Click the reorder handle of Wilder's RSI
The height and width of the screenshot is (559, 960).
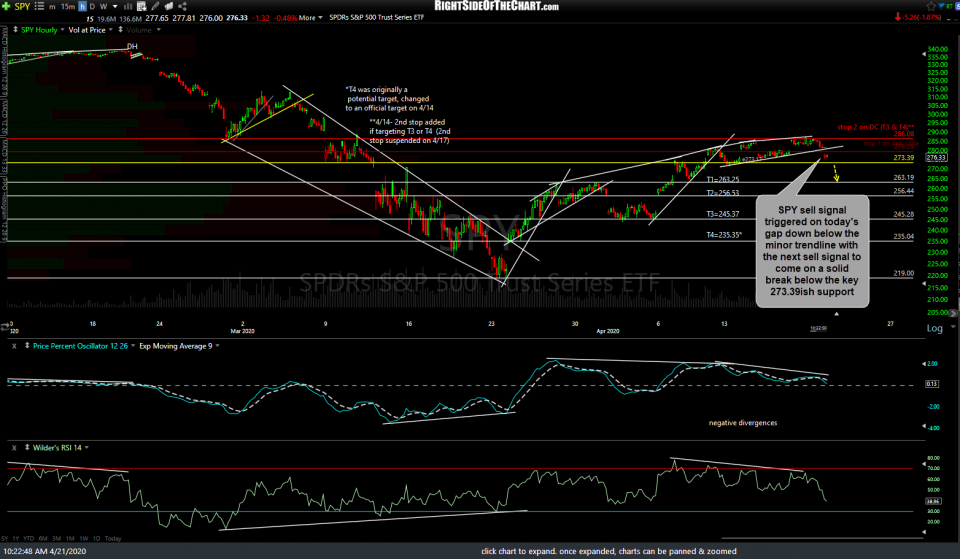[27, 448]
